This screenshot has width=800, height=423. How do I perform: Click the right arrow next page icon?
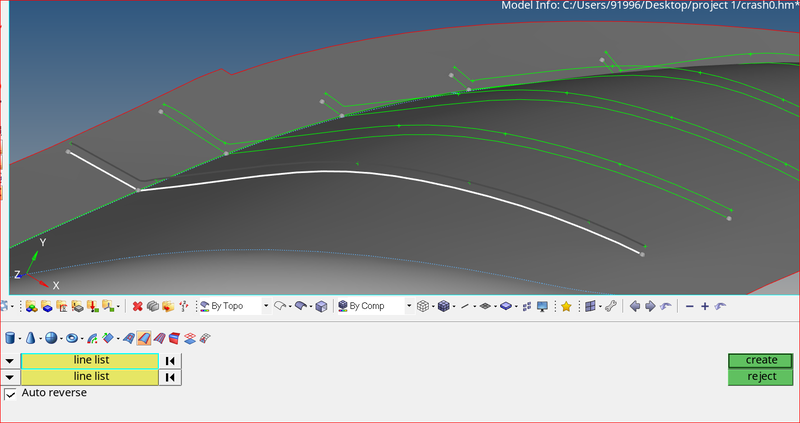click(x=651, y=306)
